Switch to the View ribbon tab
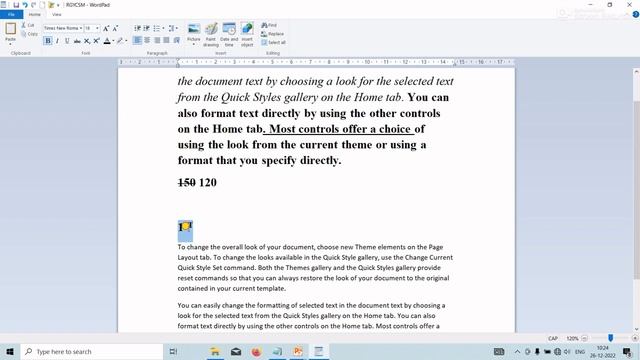This screenshot has height=360, width=640. point(57,15)
